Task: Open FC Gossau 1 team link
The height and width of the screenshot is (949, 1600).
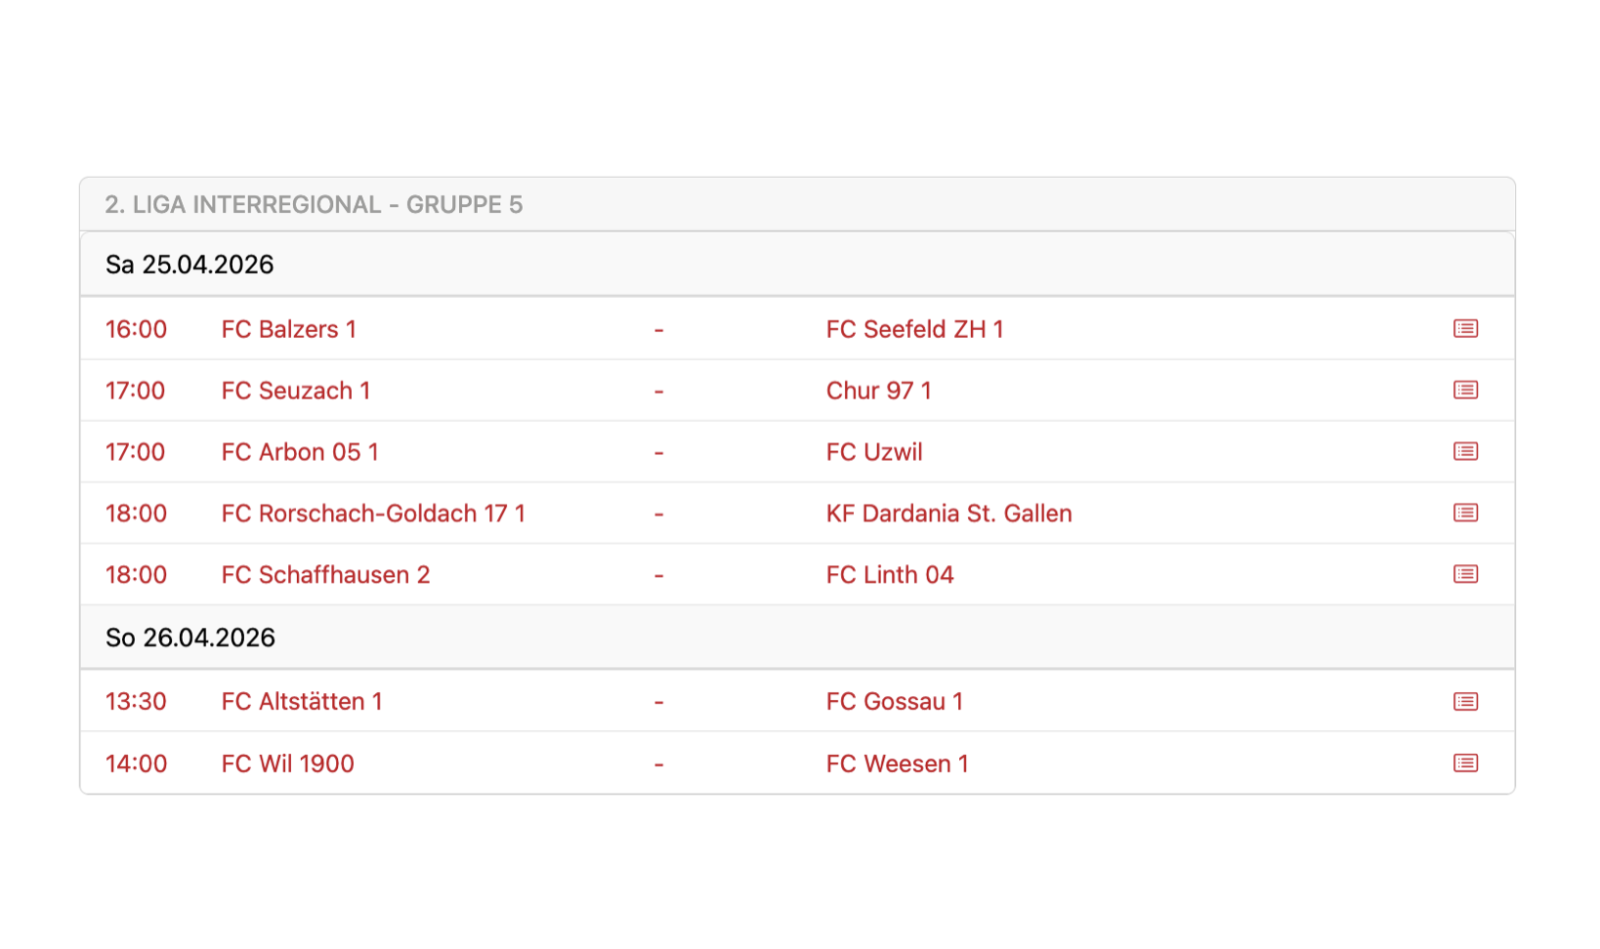Action: (894, 702)
